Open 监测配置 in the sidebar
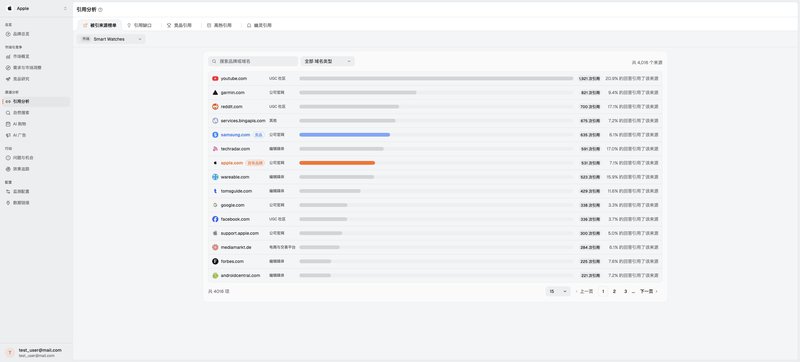Screen dimensions: 800x362 tap(36, 191)
